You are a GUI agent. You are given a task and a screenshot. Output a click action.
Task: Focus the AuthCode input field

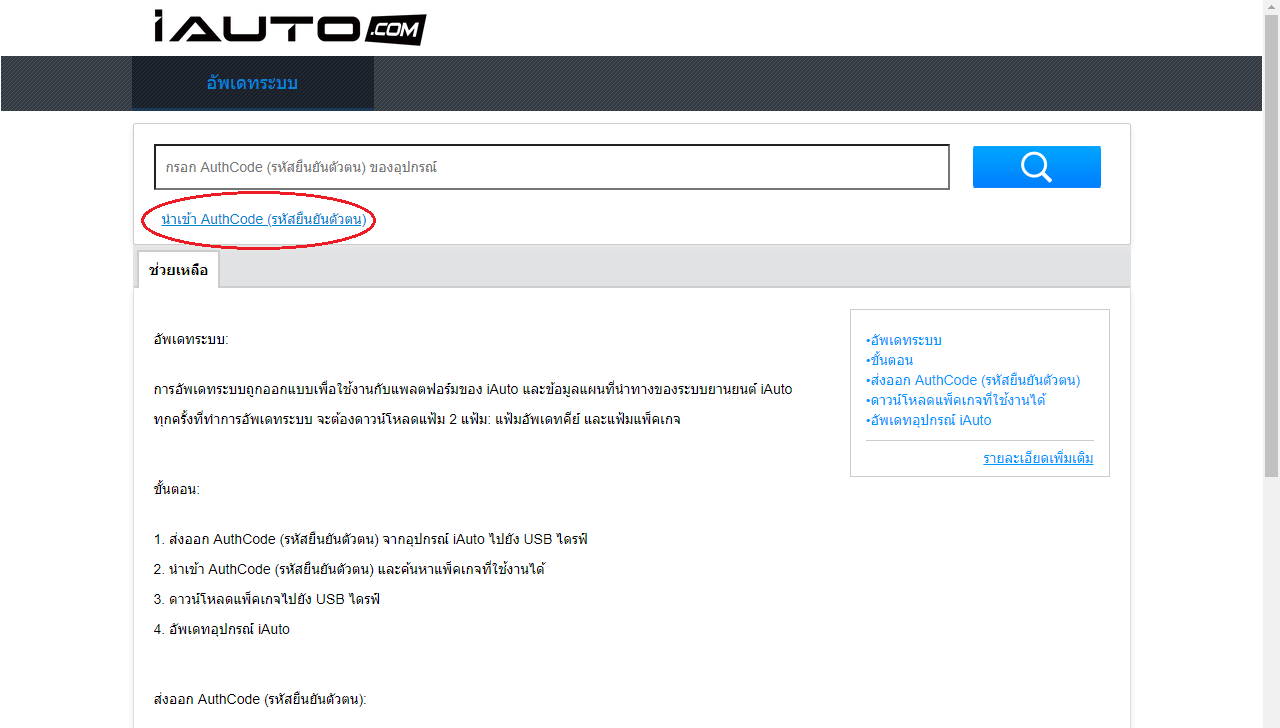552,166
